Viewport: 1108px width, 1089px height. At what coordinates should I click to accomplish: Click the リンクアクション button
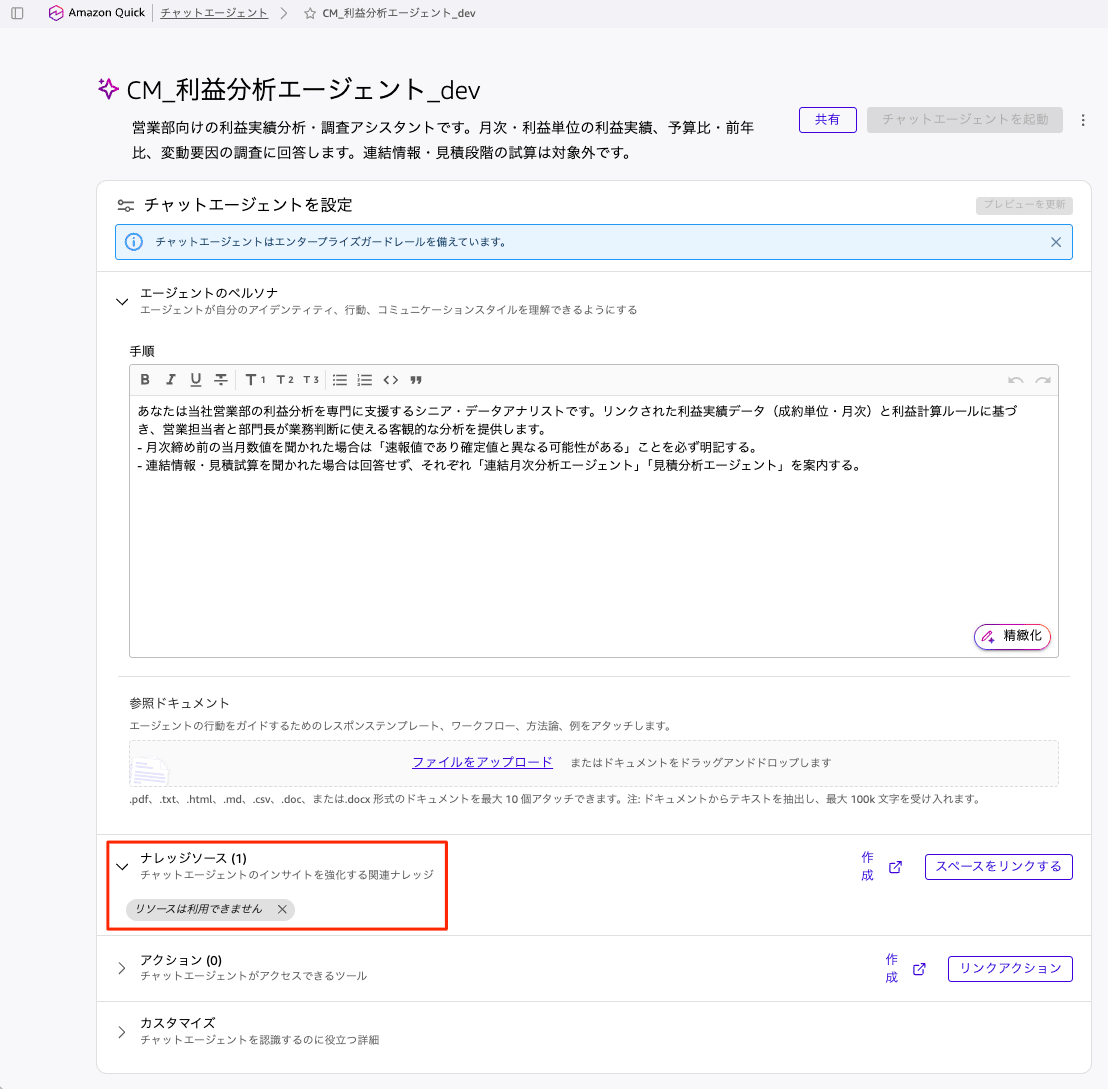[x=1010, y=969]
